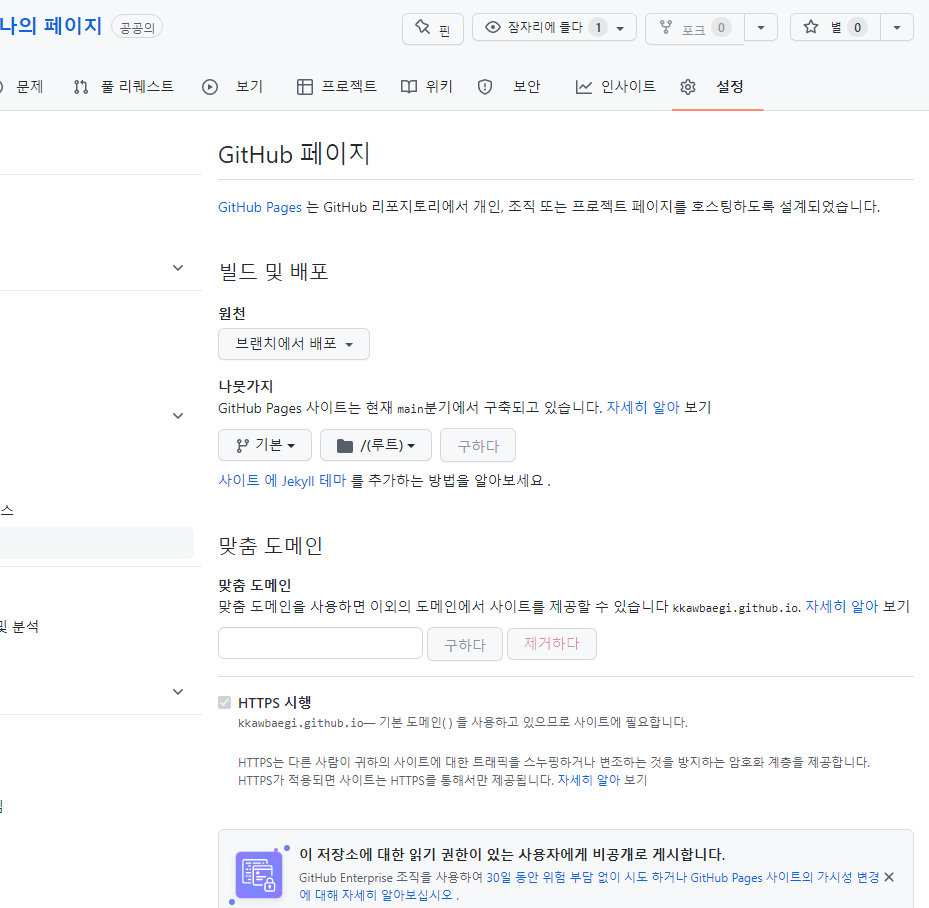Viewport: 929px width, 908px height.
Task: Click the play circle actions icon
Action: pyautogui.click(x=210, y=87)
